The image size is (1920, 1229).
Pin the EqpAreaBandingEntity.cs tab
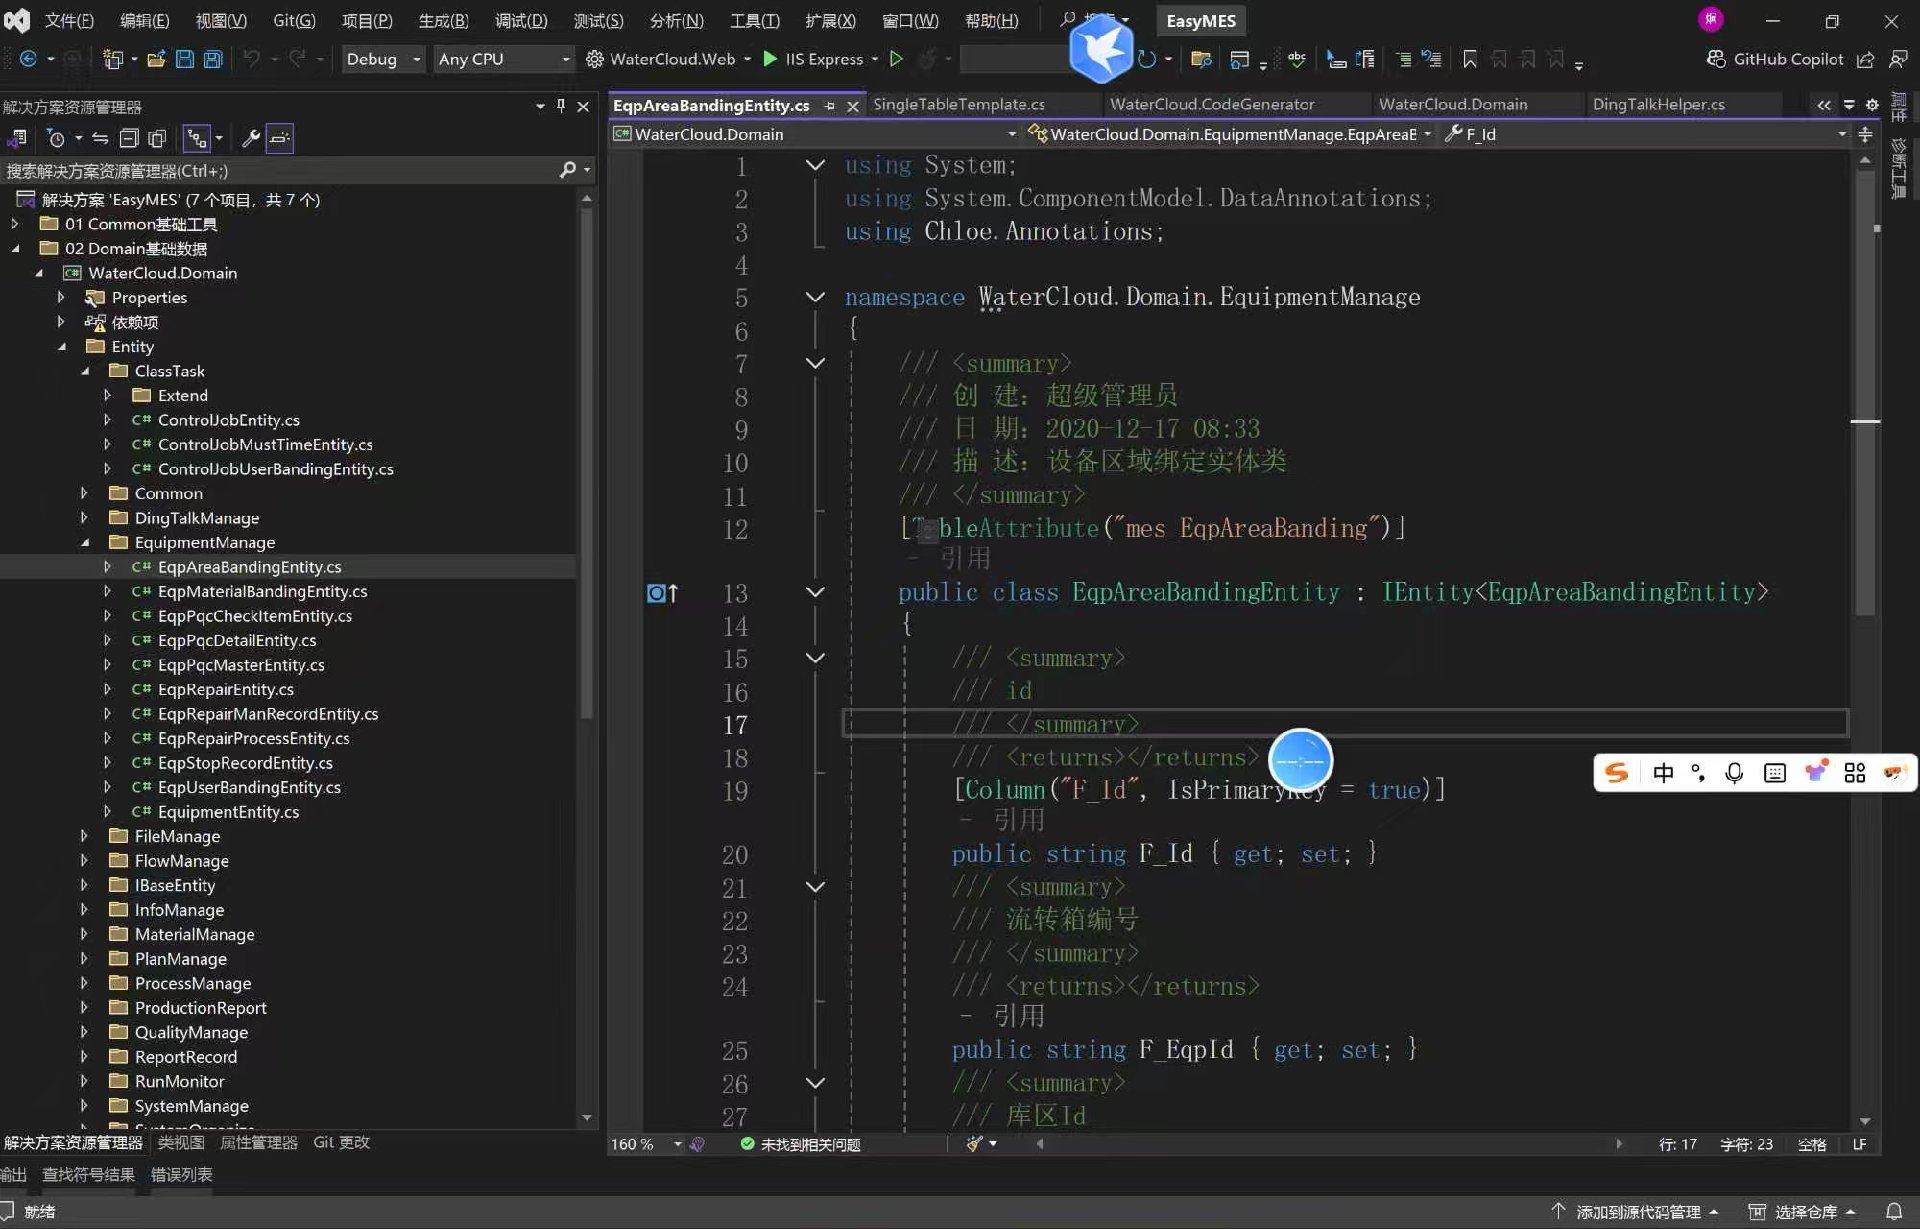pyautogui.click(x=829, y=105)
